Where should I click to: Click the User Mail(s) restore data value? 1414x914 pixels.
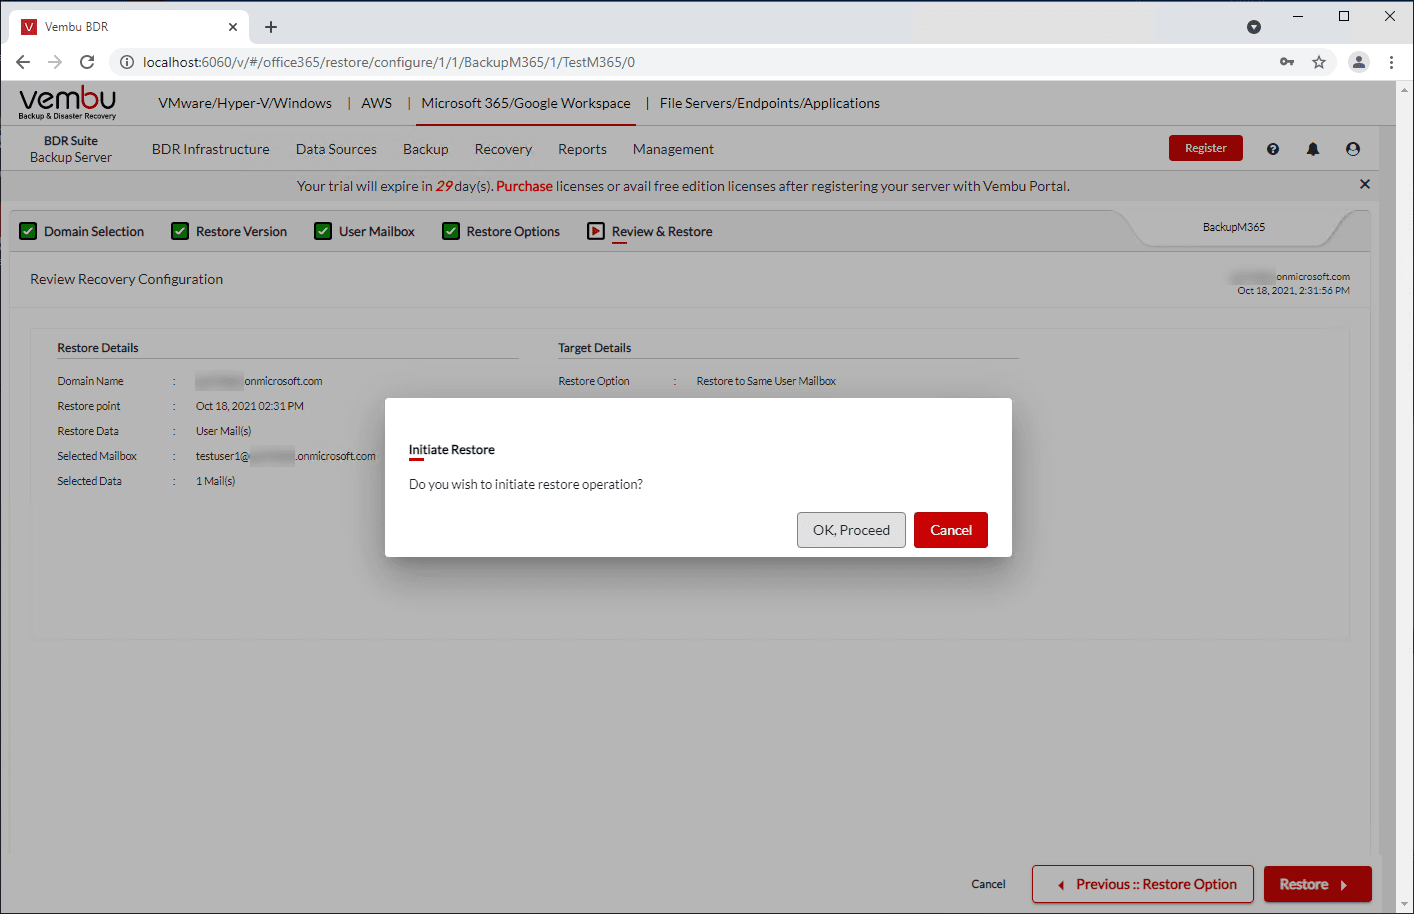click(x=224, y=431)
